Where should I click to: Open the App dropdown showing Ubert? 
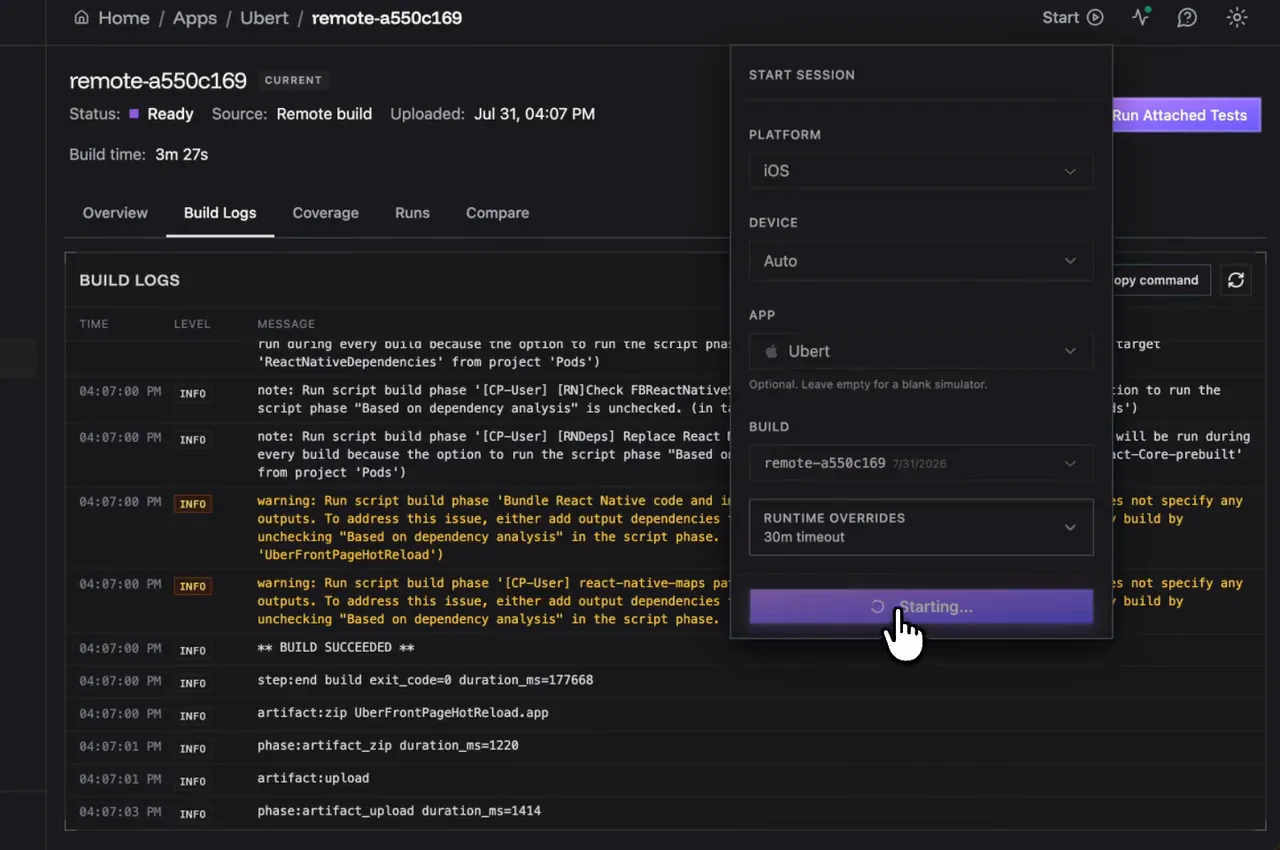(x=921, y=351)
